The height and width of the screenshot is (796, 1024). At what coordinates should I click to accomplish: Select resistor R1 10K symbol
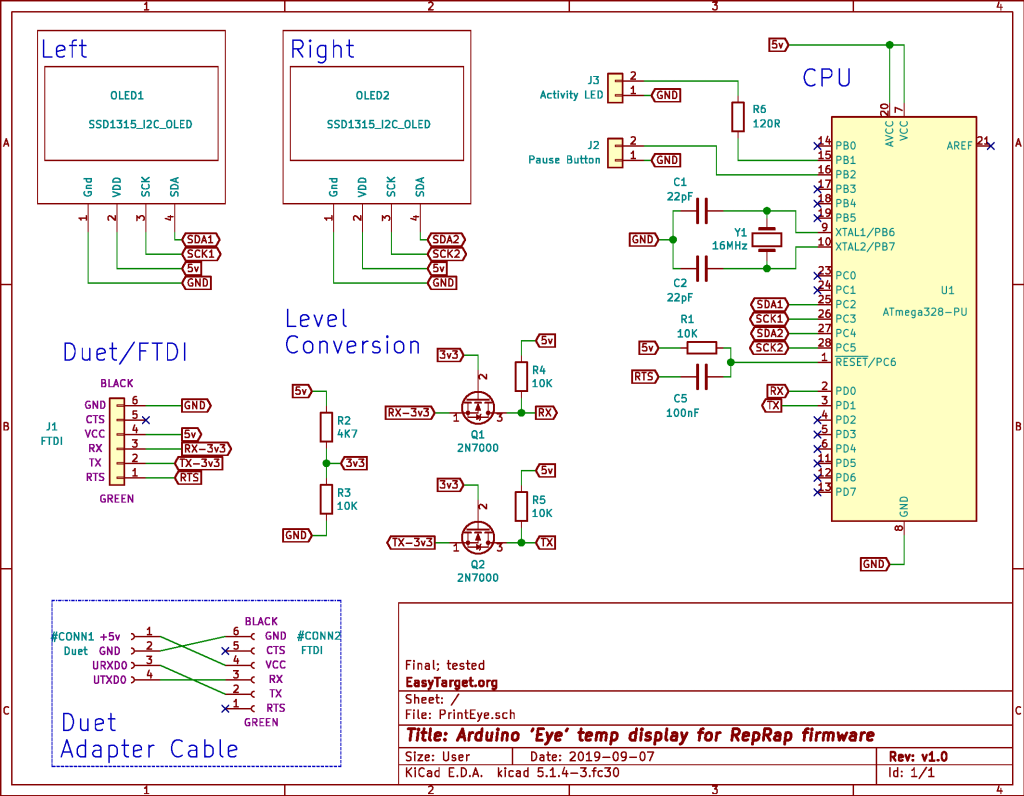[702, 347]
